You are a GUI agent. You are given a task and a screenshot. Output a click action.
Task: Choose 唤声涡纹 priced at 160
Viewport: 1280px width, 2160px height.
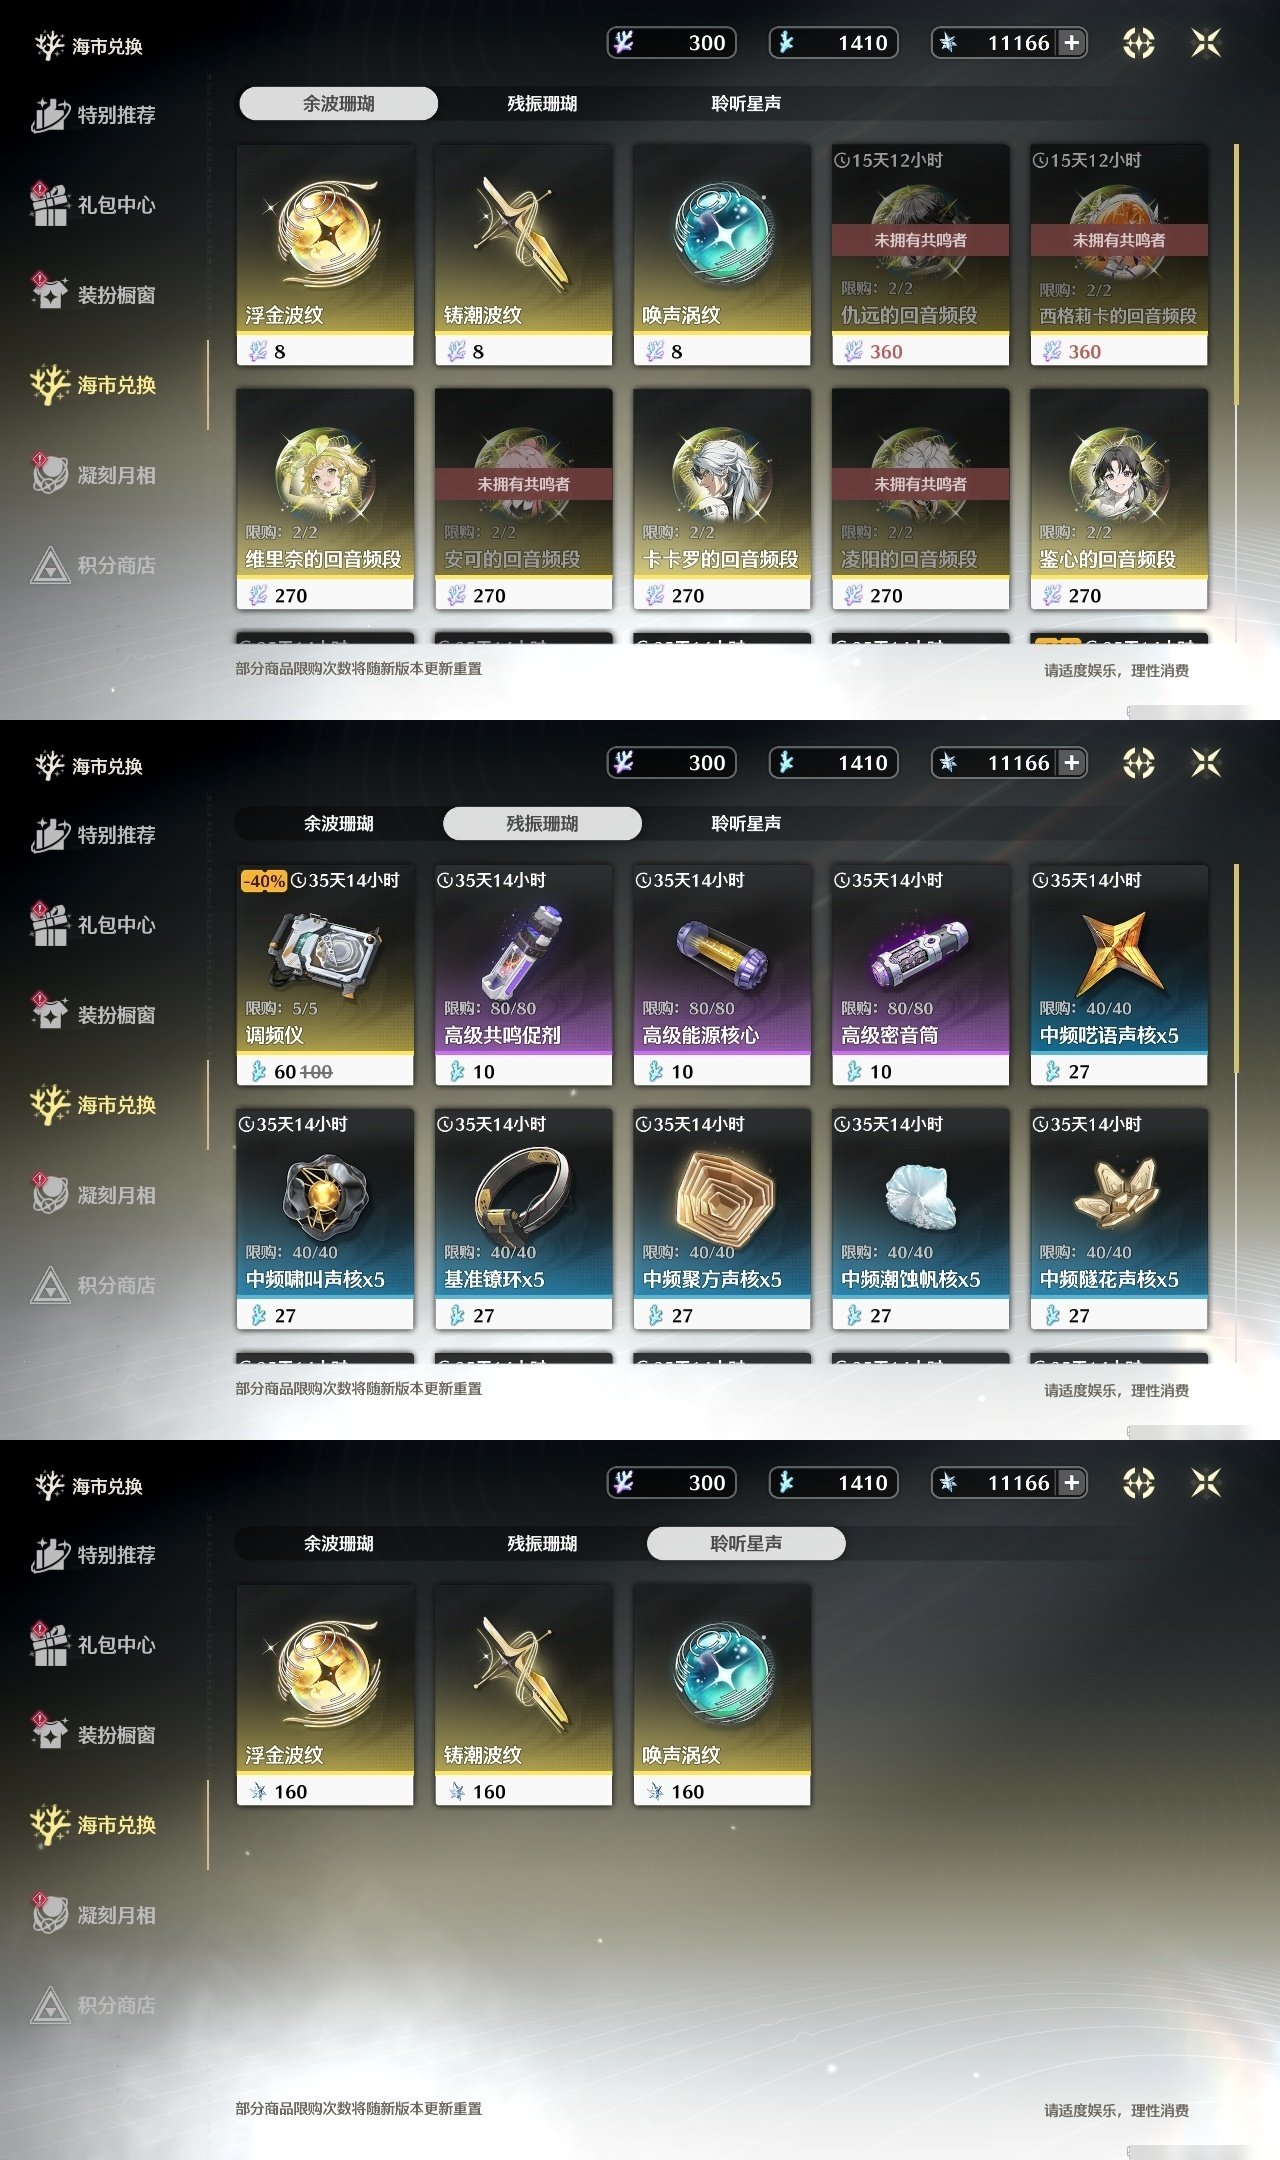pyautogui.click(x=722, y=1695)
